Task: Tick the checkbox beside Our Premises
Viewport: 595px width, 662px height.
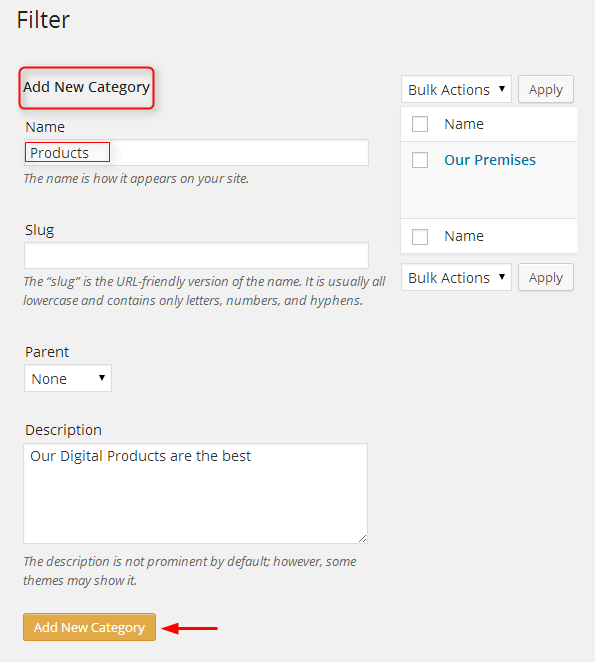Action: (420, 160)
